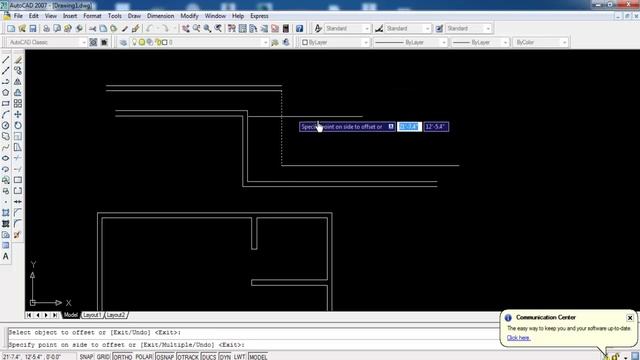
Task: Open the Layer Properties Manager
Action: tap(123, 42)
